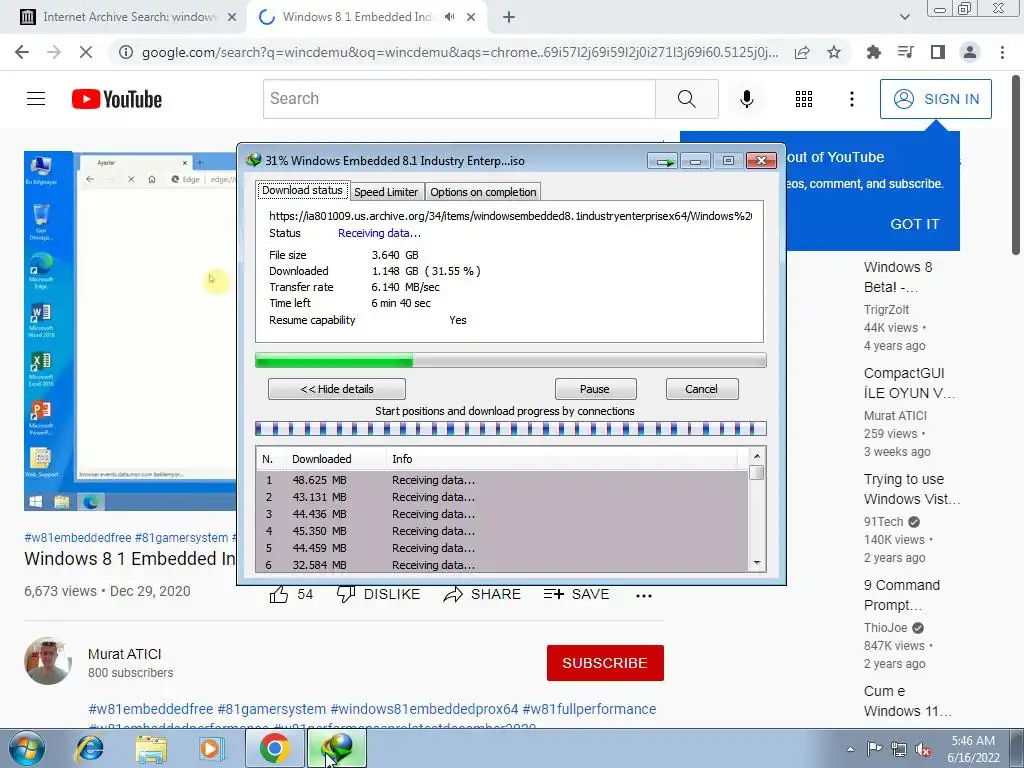Click in the YouTube Search field
The width and height of the screenshot is (1024, 768).
point(459,99)
